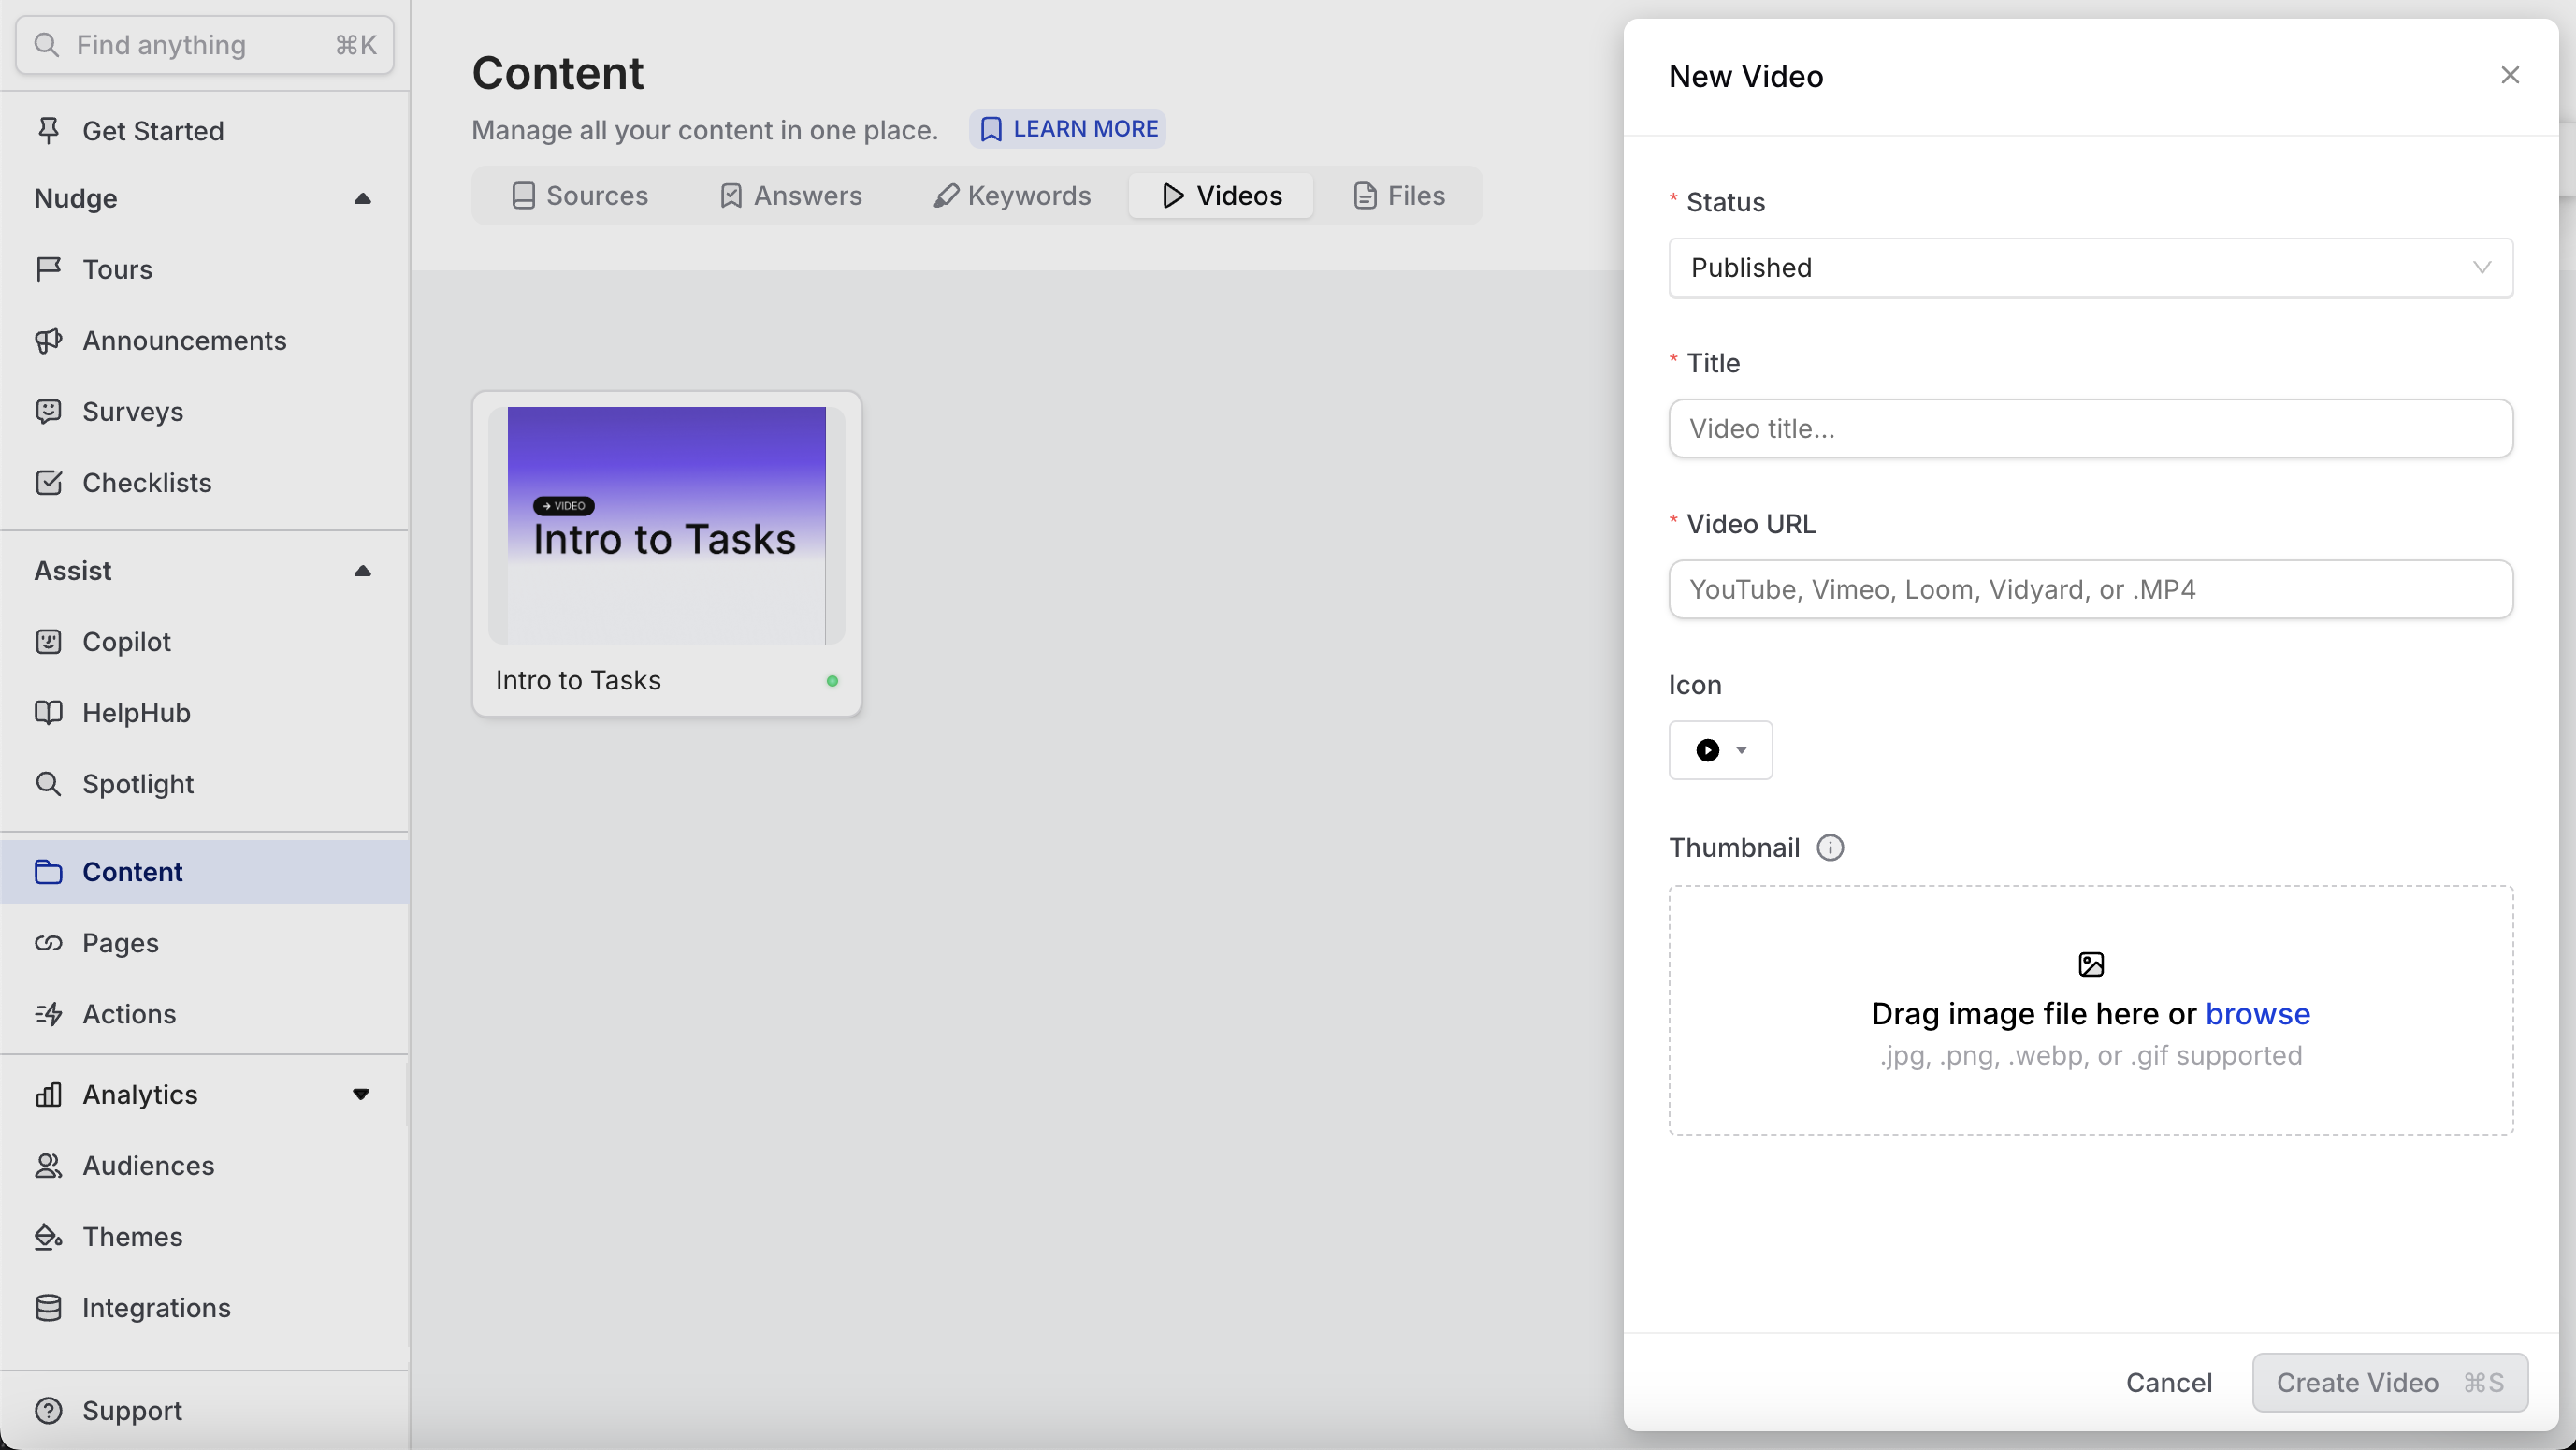Switch to the Sources tab
Image resolution: width=2576 pixels, height=1450 pixels.
pos(579,195)
